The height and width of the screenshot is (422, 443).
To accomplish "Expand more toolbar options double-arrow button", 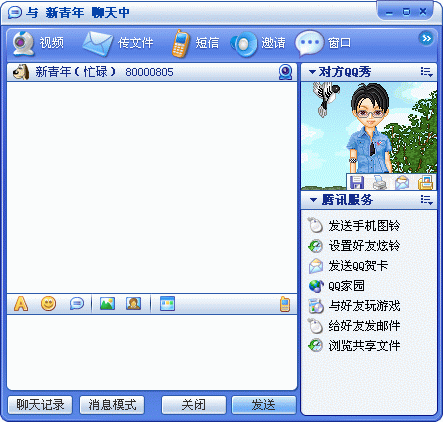I will pos(426,38).
